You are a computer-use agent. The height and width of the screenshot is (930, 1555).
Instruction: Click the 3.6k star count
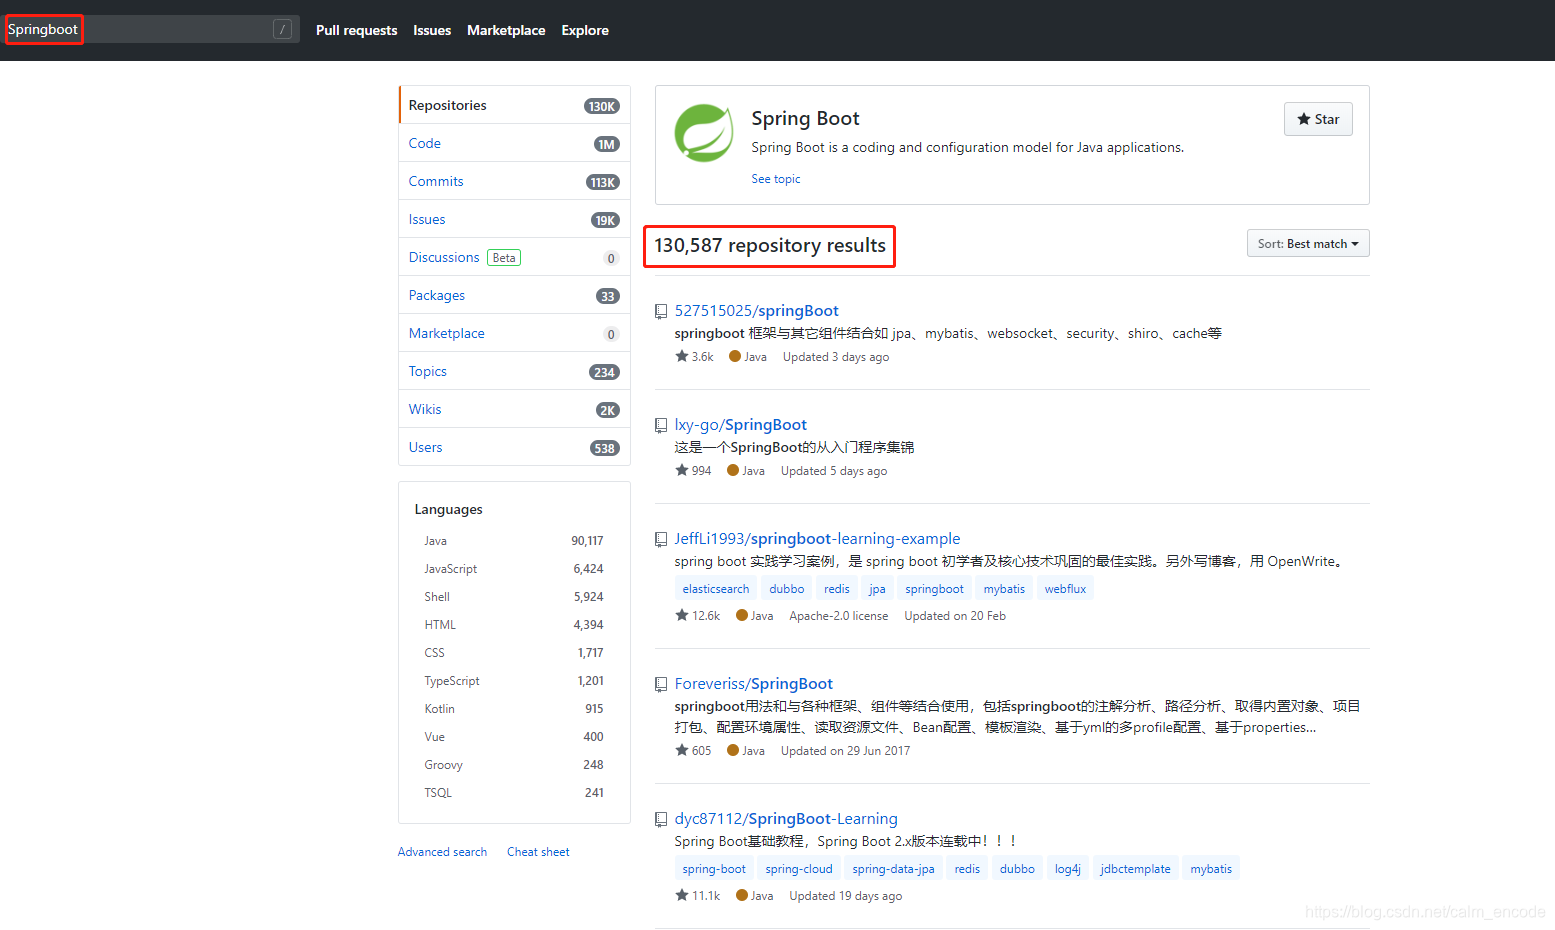(695, 357)
